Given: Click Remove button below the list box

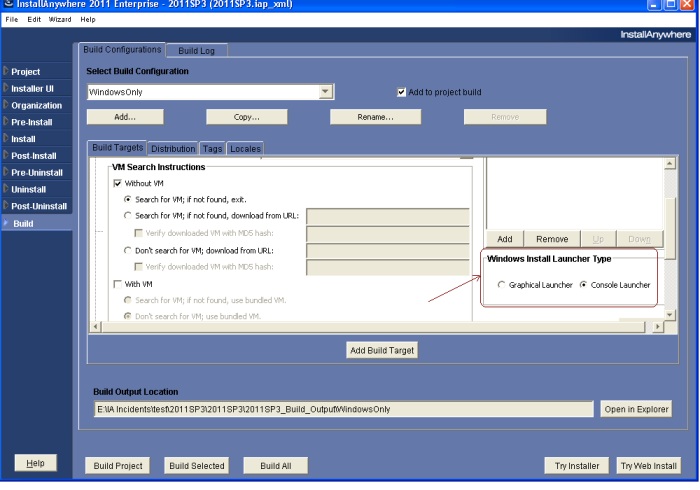Looking at the screenshot, I should click(x=552, y=239).
